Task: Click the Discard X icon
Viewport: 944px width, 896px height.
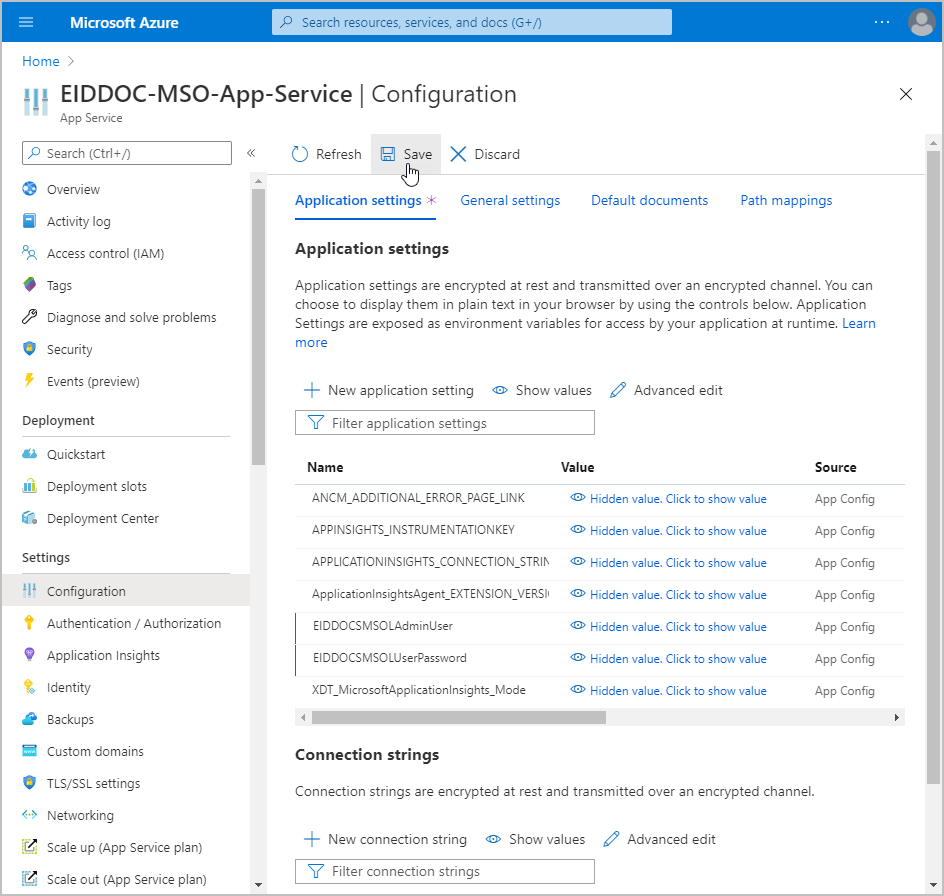Action: [459, 154]
